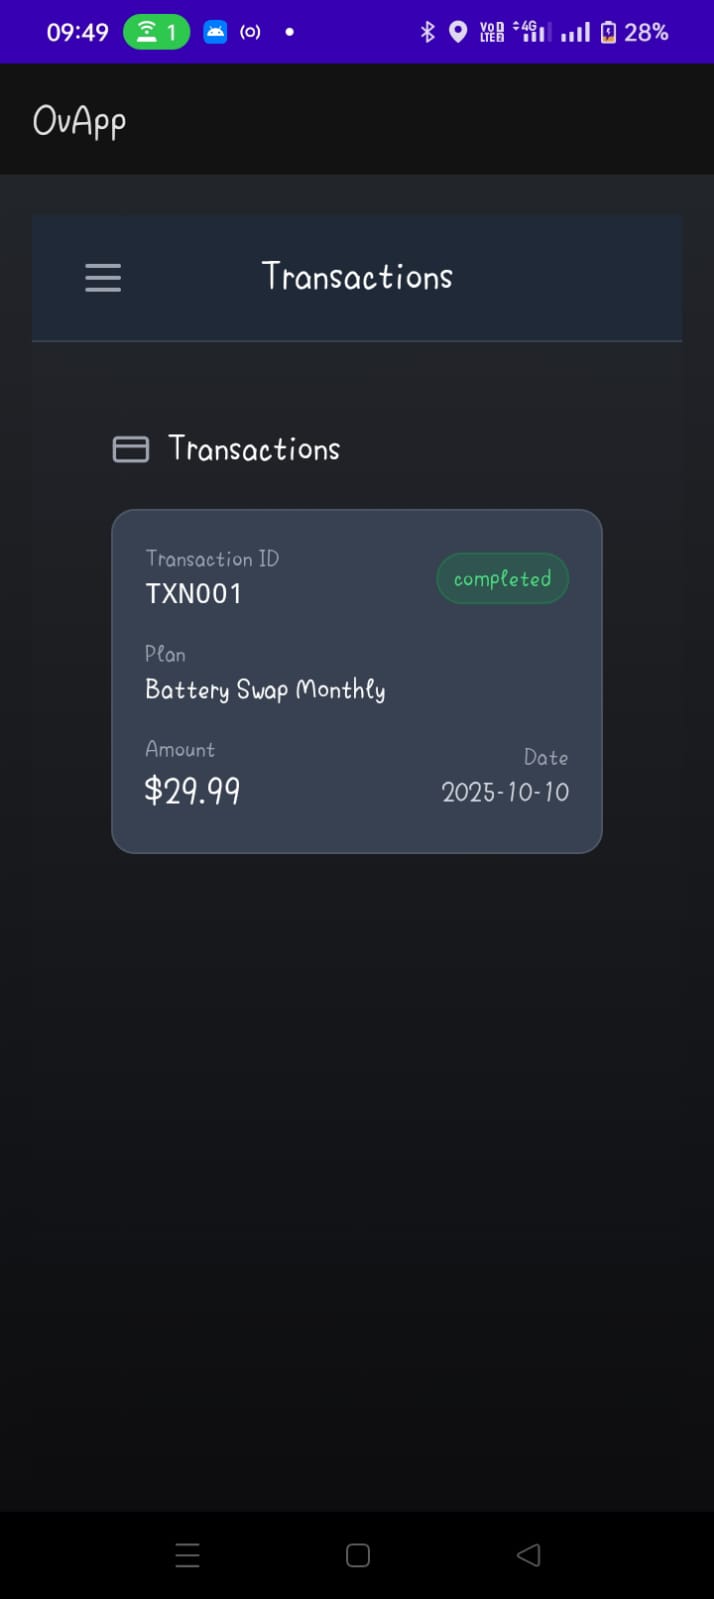
Task: Click the credit card Transactions icon
Action: pyautogui.click(x=130, y=449)
